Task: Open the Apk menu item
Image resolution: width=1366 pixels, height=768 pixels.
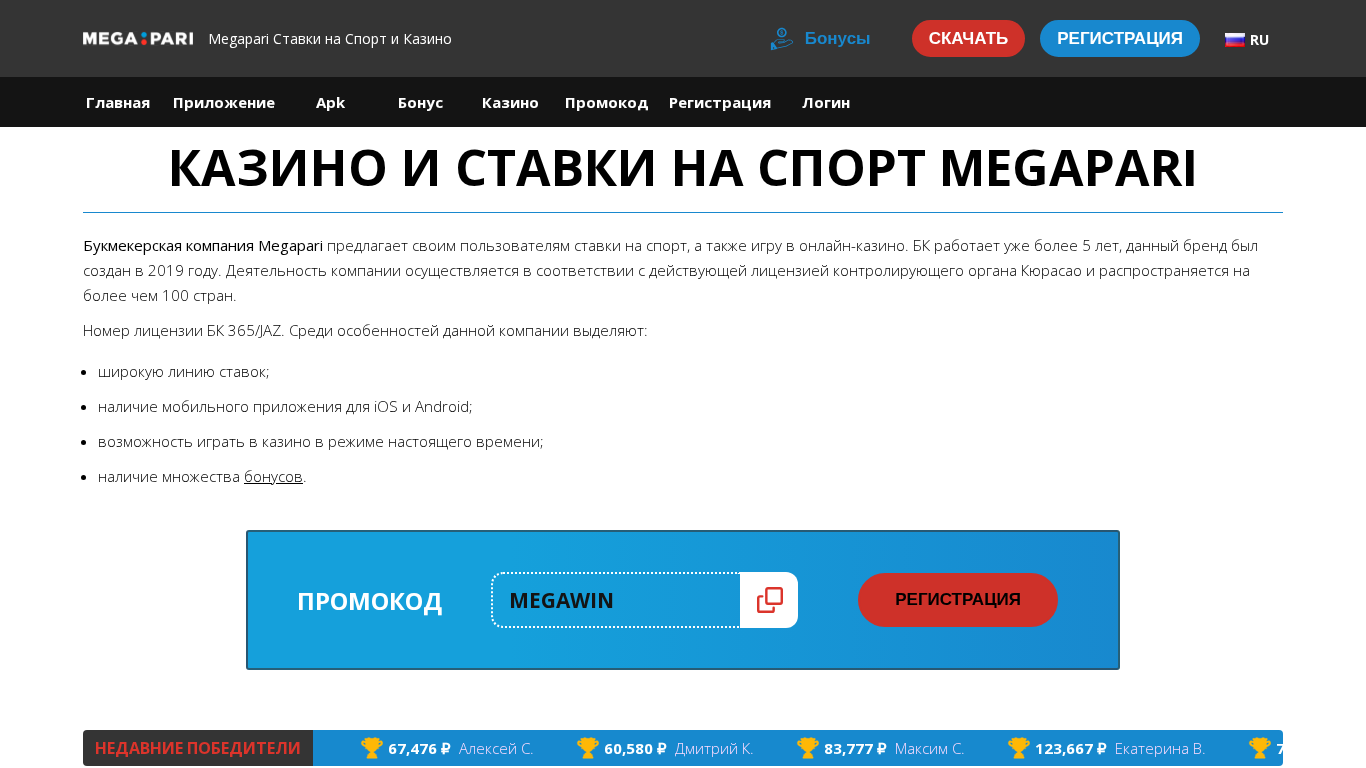Action: [330, 102]
